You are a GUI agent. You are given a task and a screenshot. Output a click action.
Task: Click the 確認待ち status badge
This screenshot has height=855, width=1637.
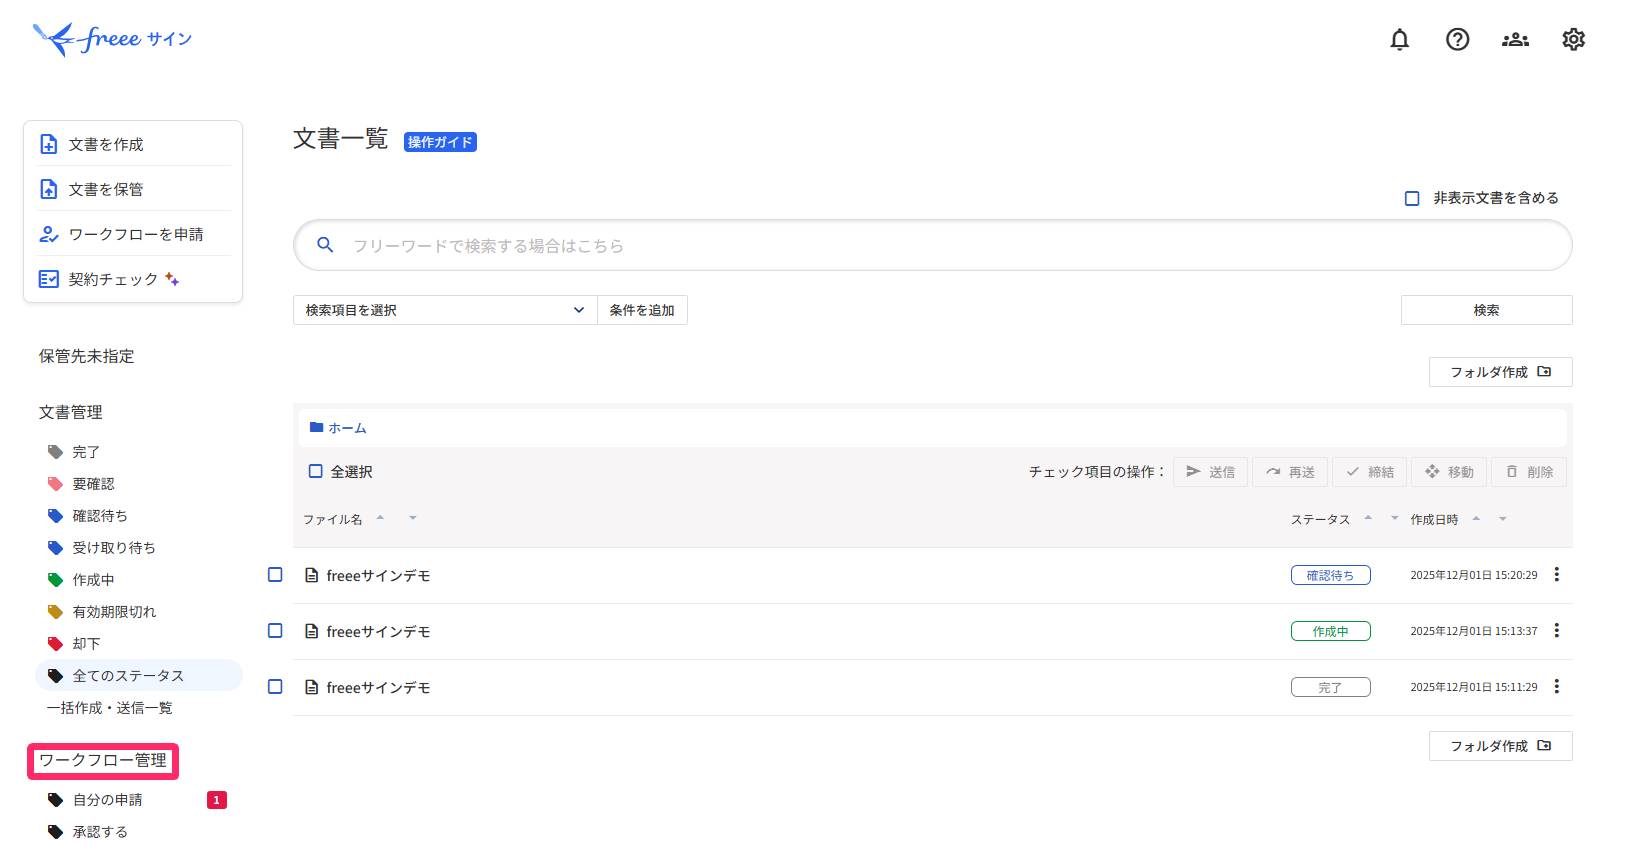coord(1330,575)
